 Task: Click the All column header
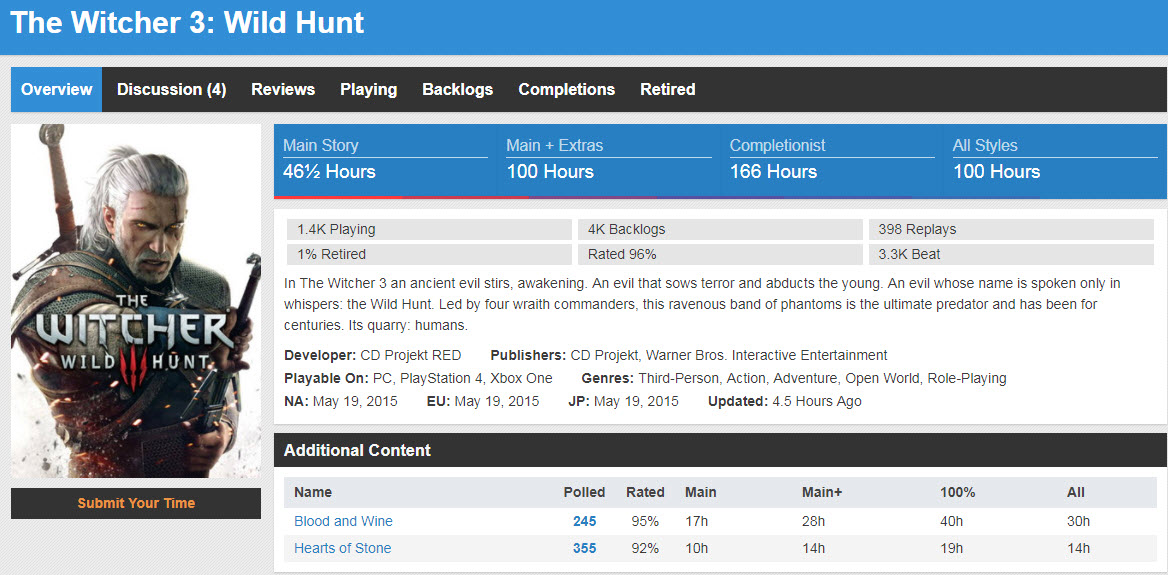coord(1076,492)
